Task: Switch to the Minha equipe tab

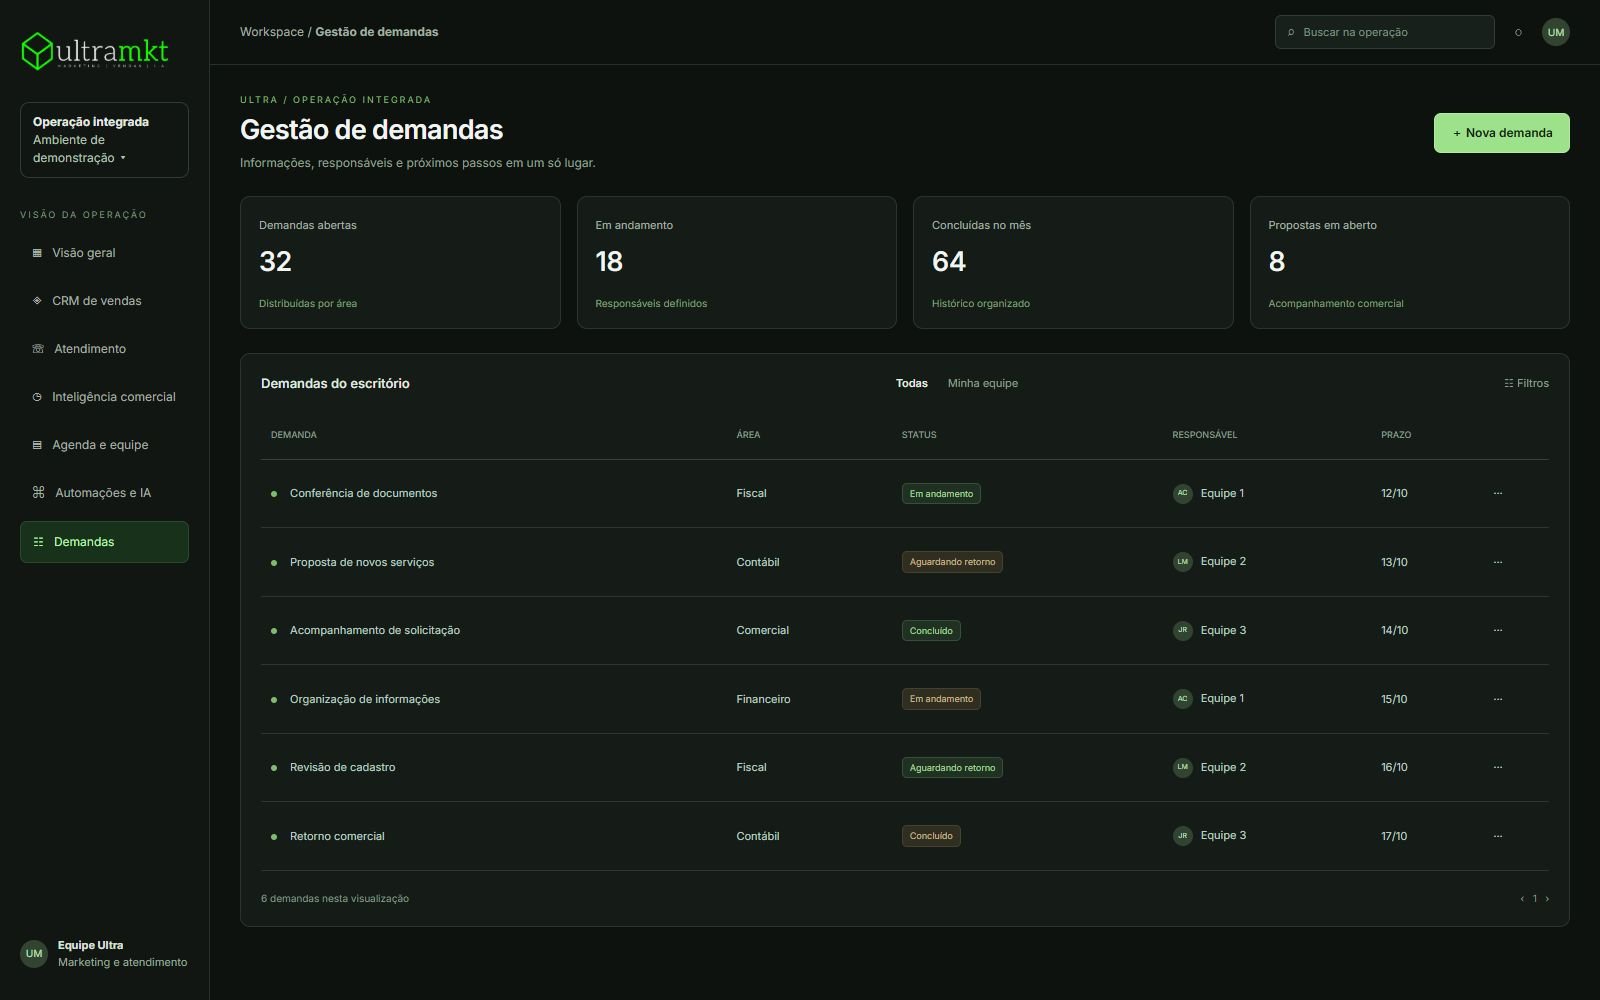Action: [983, 383]
